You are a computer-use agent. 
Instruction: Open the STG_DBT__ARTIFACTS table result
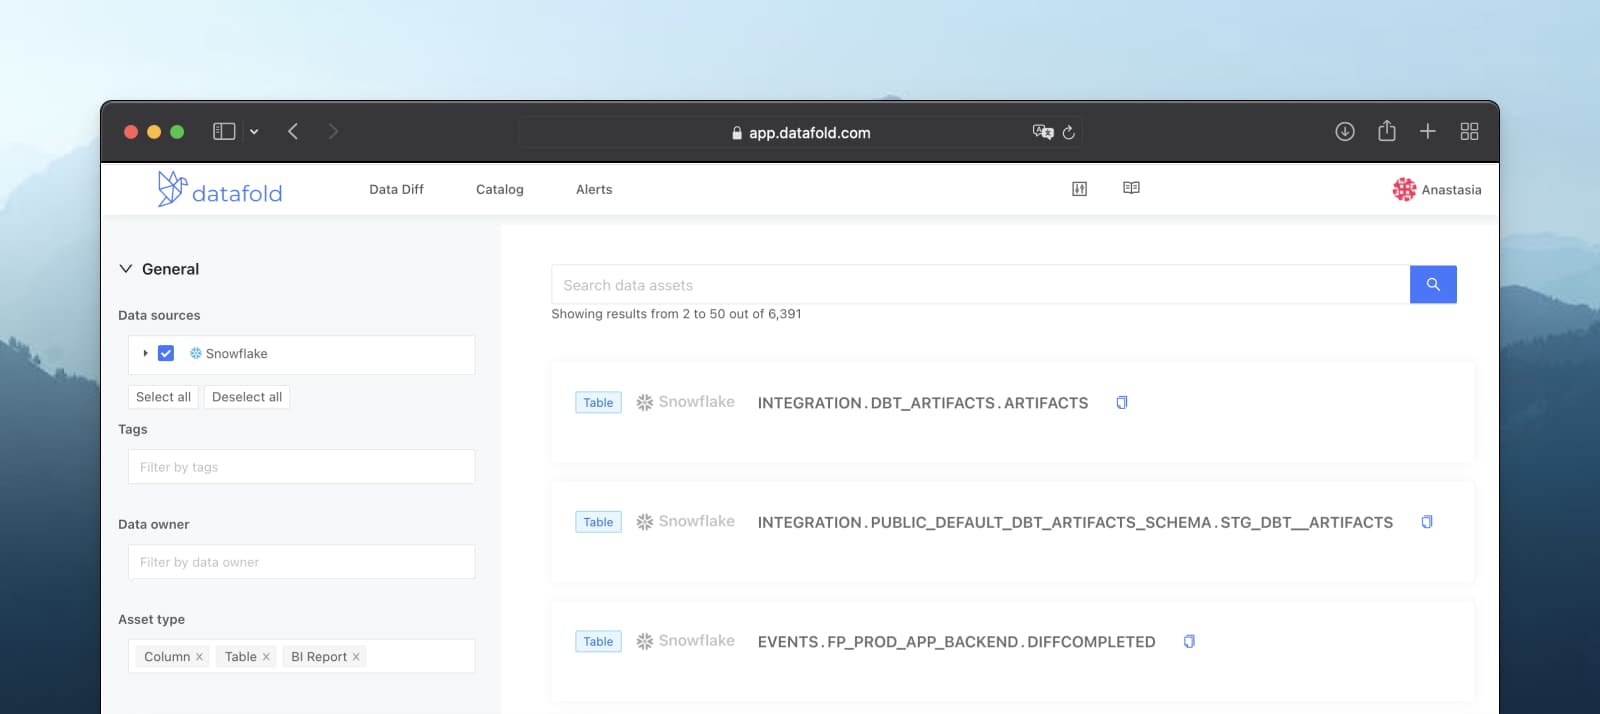click(1075, 523)
